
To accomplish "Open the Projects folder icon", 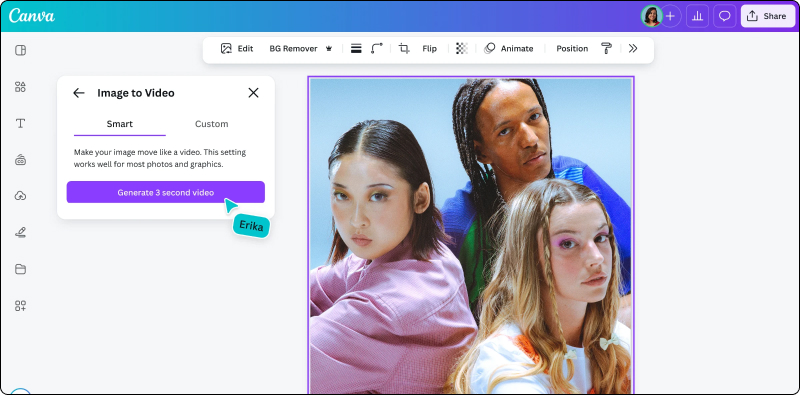I will click(20, 269).
